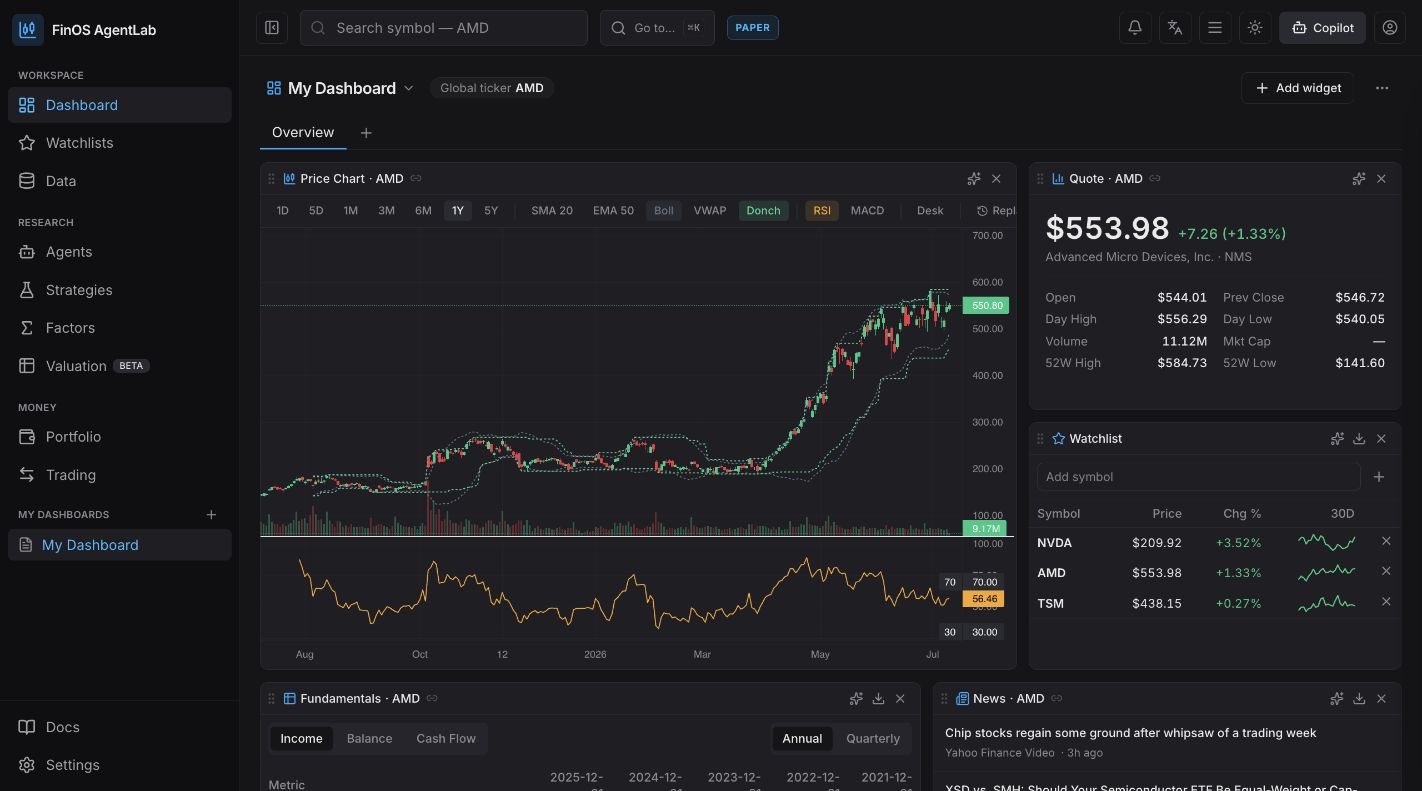Open the Go to command palette
1422x791 pixels.
coord(657,28)
